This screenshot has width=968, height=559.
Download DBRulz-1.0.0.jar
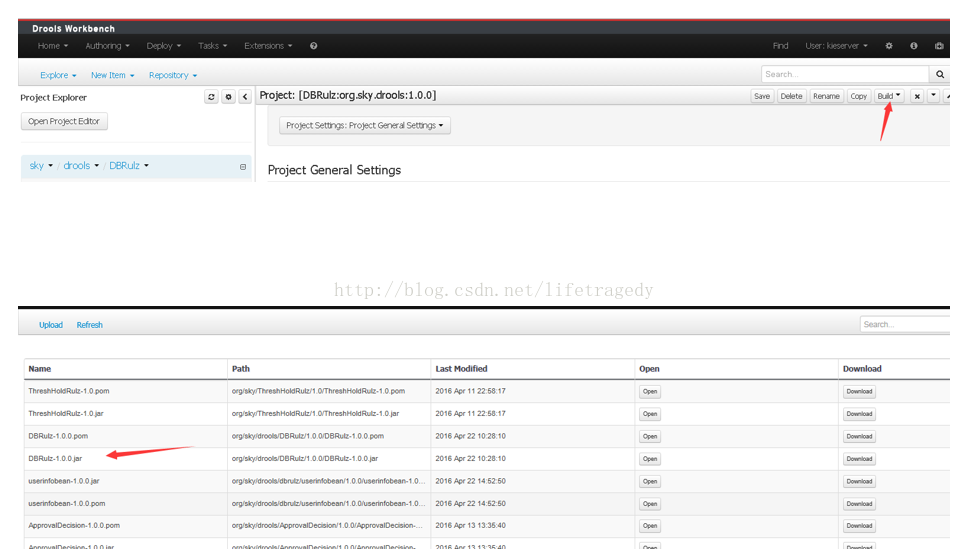[x=859, y=459]
